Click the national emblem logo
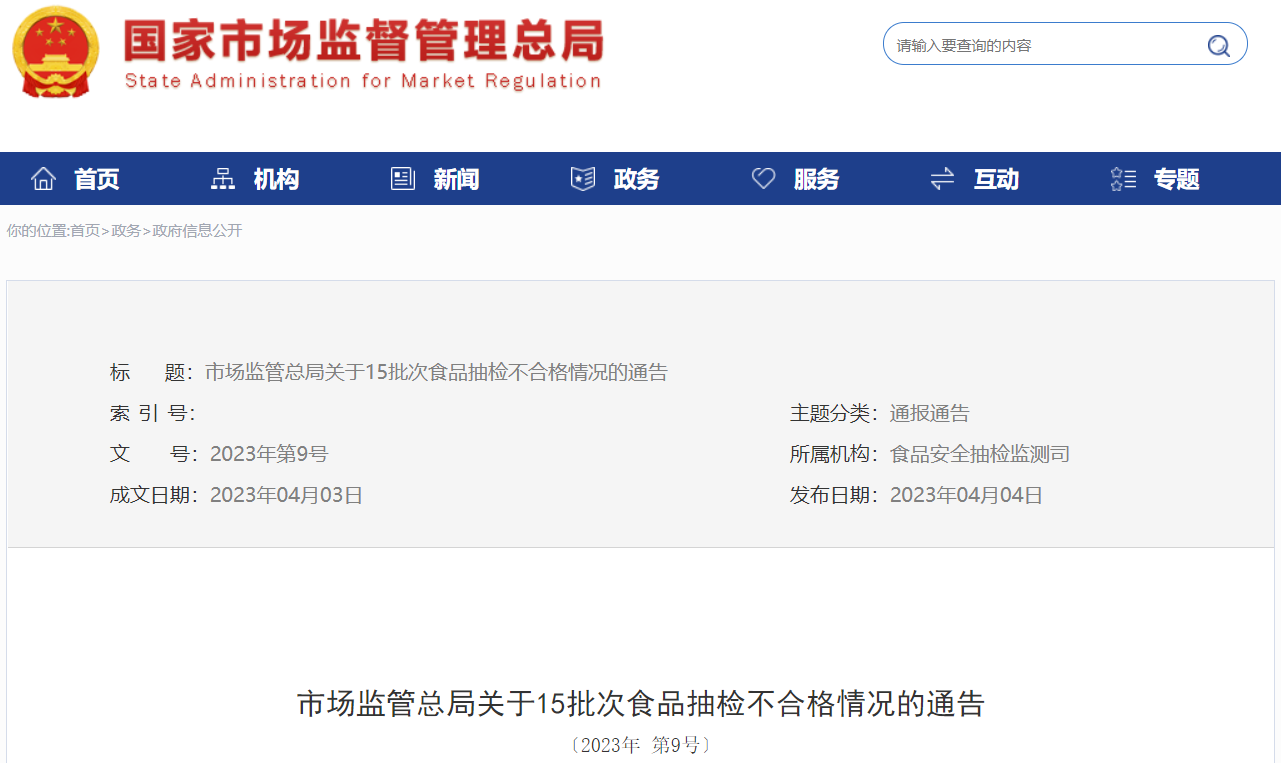The width and height of the screenshot is (1281, 763). 57,52
